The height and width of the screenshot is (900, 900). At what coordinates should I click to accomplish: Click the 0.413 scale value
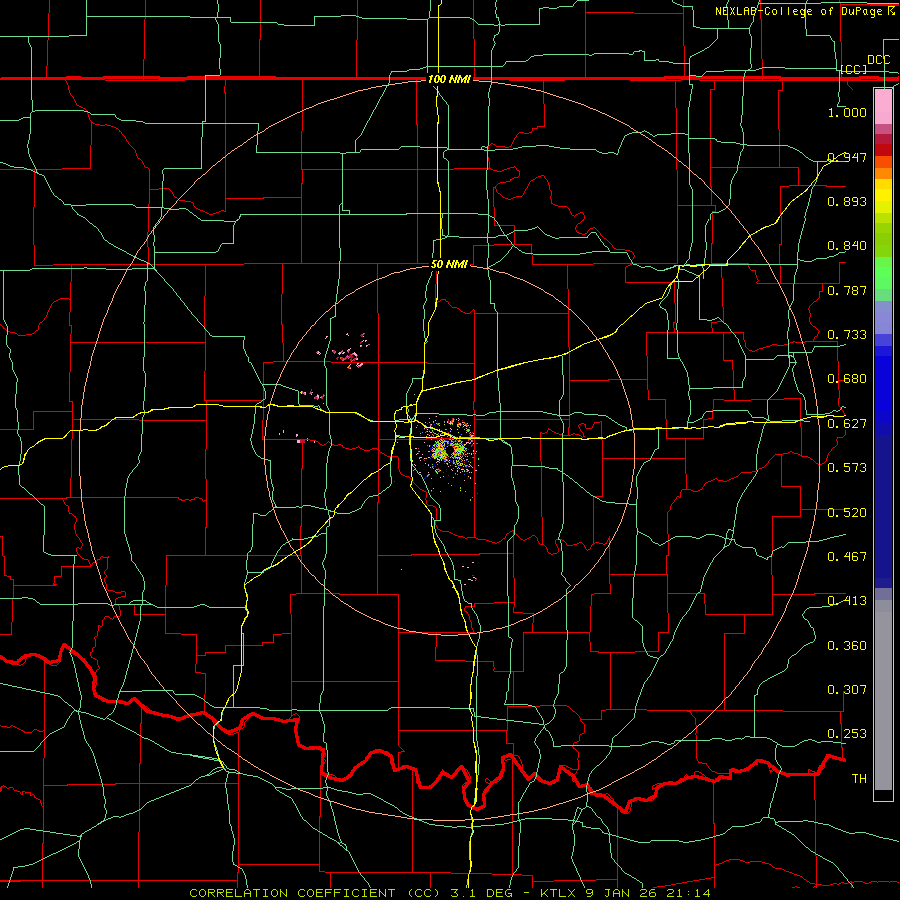pyautogui.click(x=847, y=601)
